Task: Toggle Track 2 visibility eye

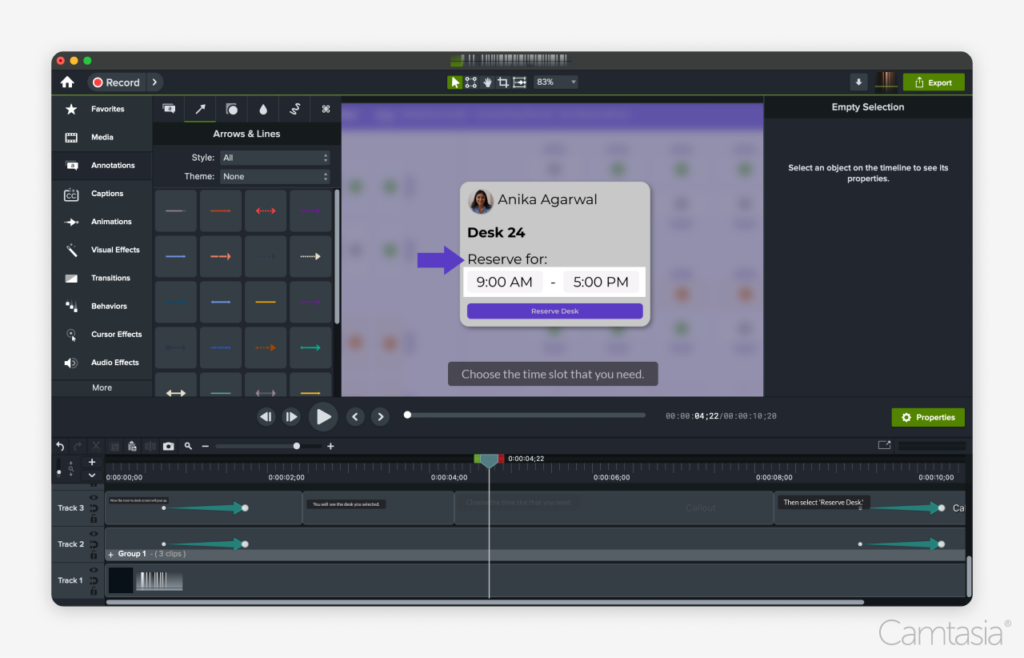Action: coord(93,534)
